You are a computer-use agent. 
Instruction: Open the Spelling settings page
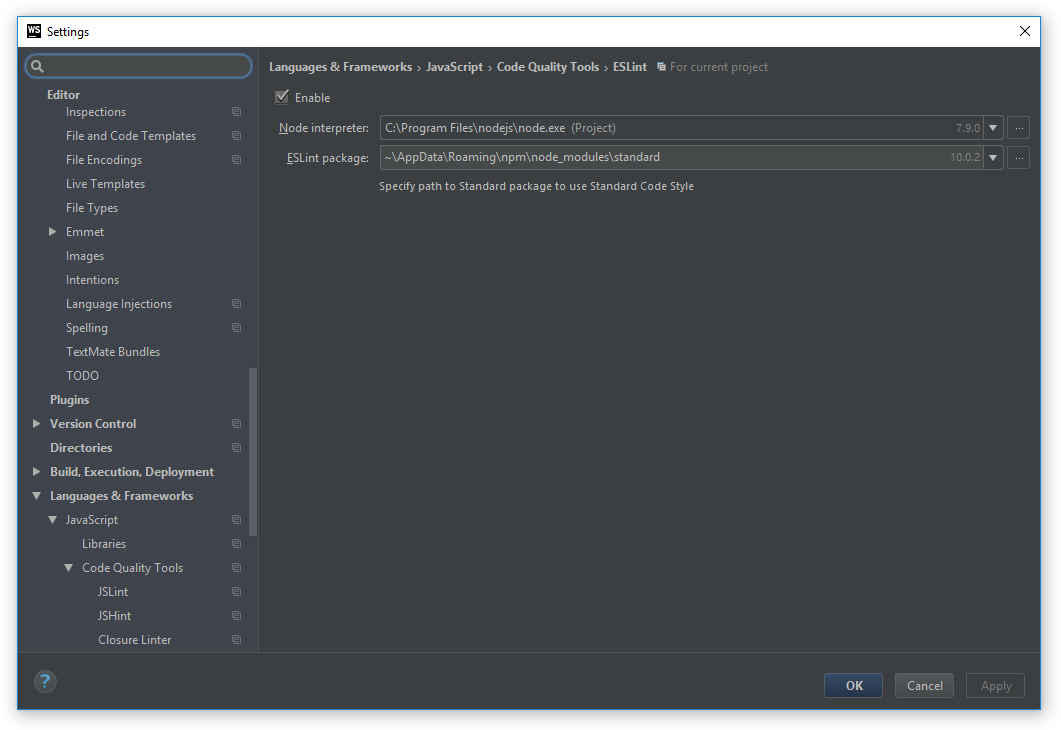[x=87, y=327]
